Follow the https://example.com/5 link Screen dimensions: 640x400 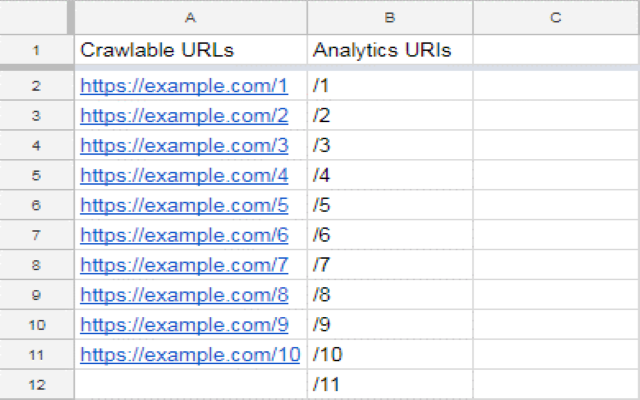coord(184,206)
